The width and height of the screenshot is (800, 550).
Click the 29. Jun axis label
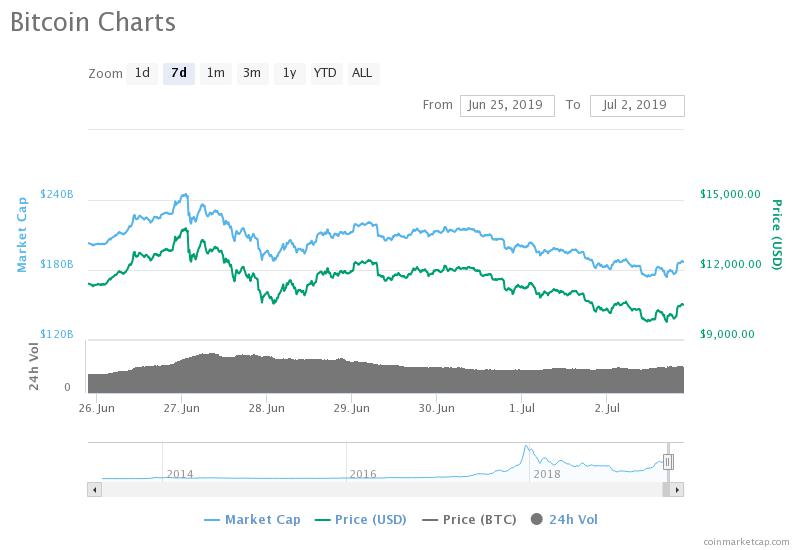pyautogui.click(x=352, y=409)
